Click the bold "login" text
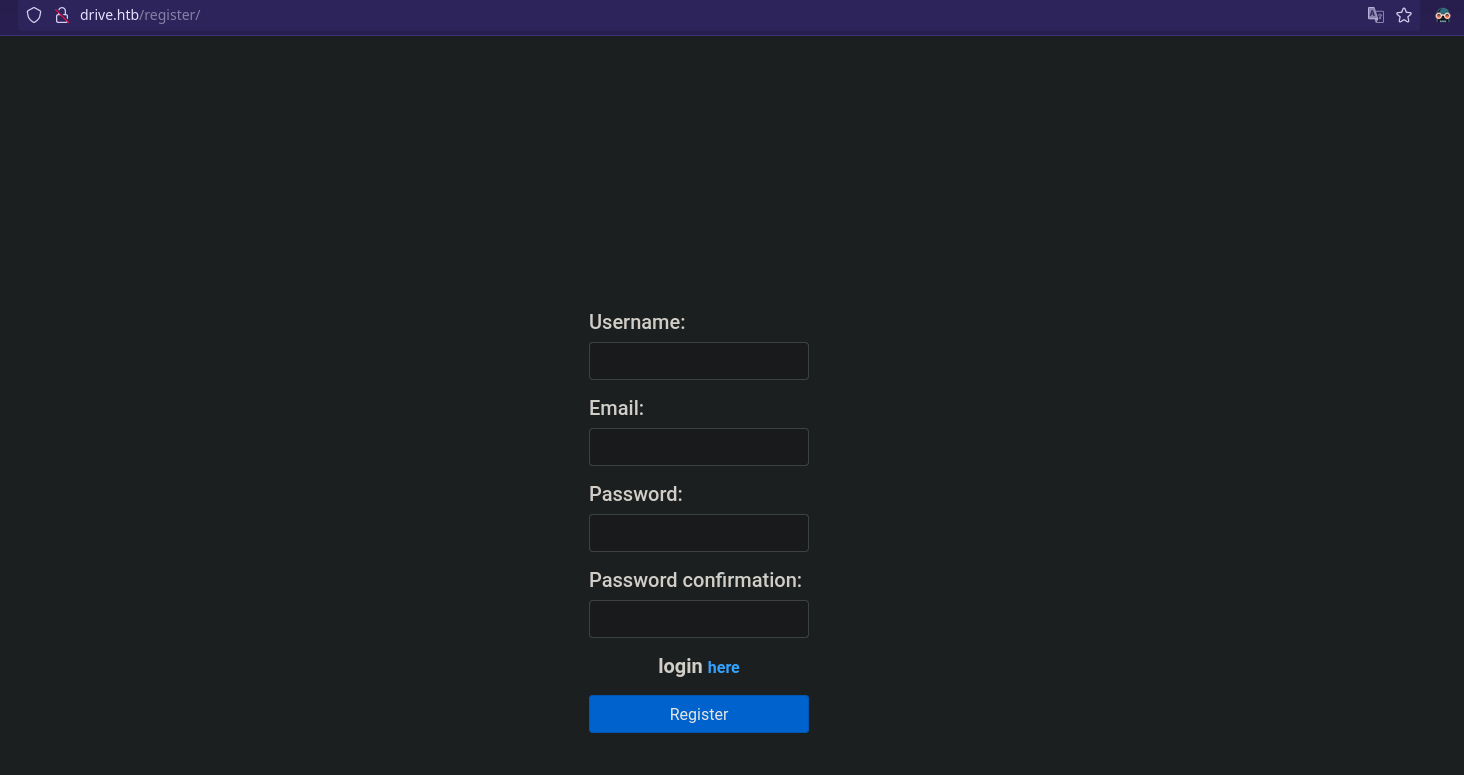Screen dimensions: 1464x775 (680, 666)
